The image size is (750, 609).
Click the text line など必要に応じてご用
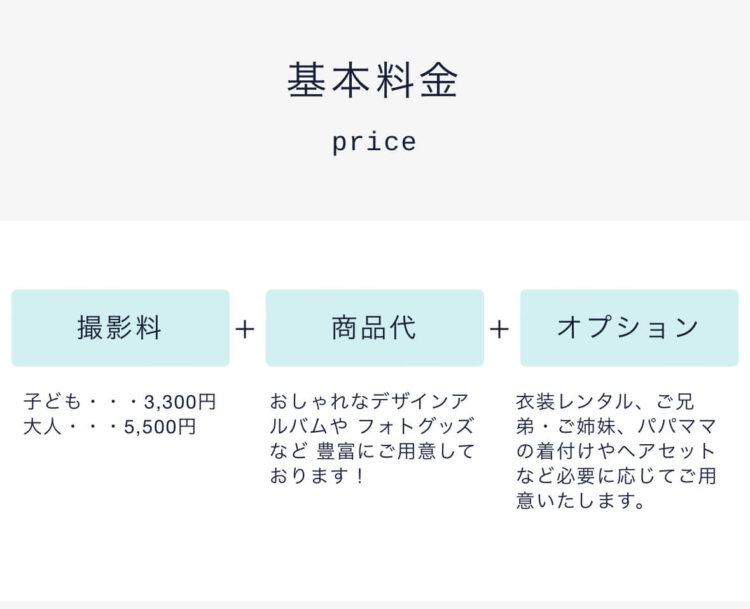(616, 476)
